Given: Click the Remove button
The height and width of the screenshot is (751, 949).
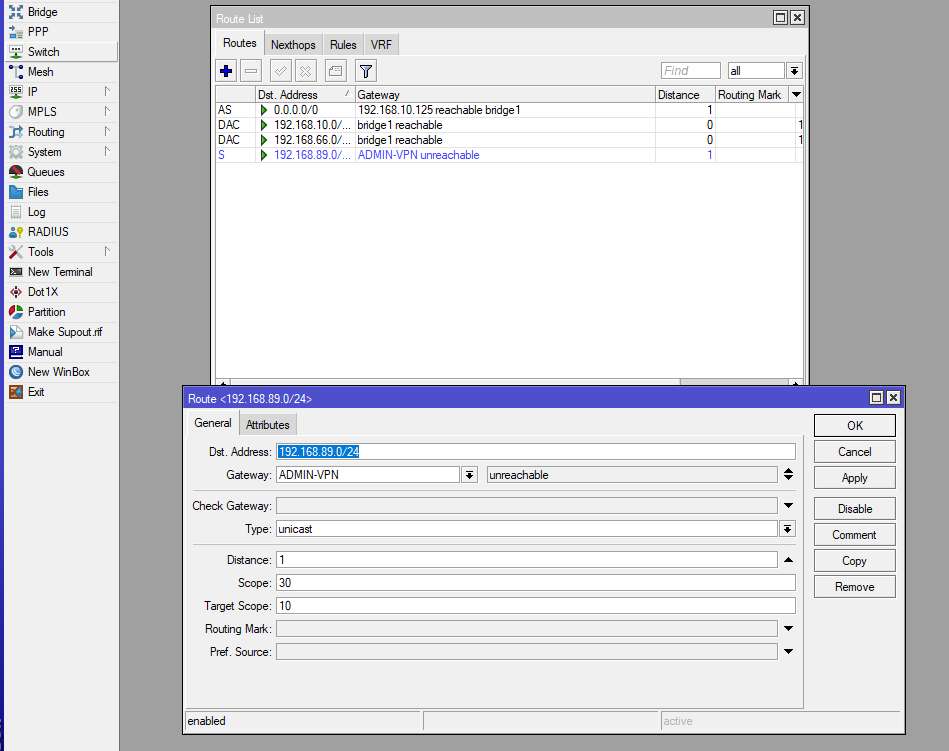Looking at the screenshot, I should pyautogui.click(x=855, y=587).
